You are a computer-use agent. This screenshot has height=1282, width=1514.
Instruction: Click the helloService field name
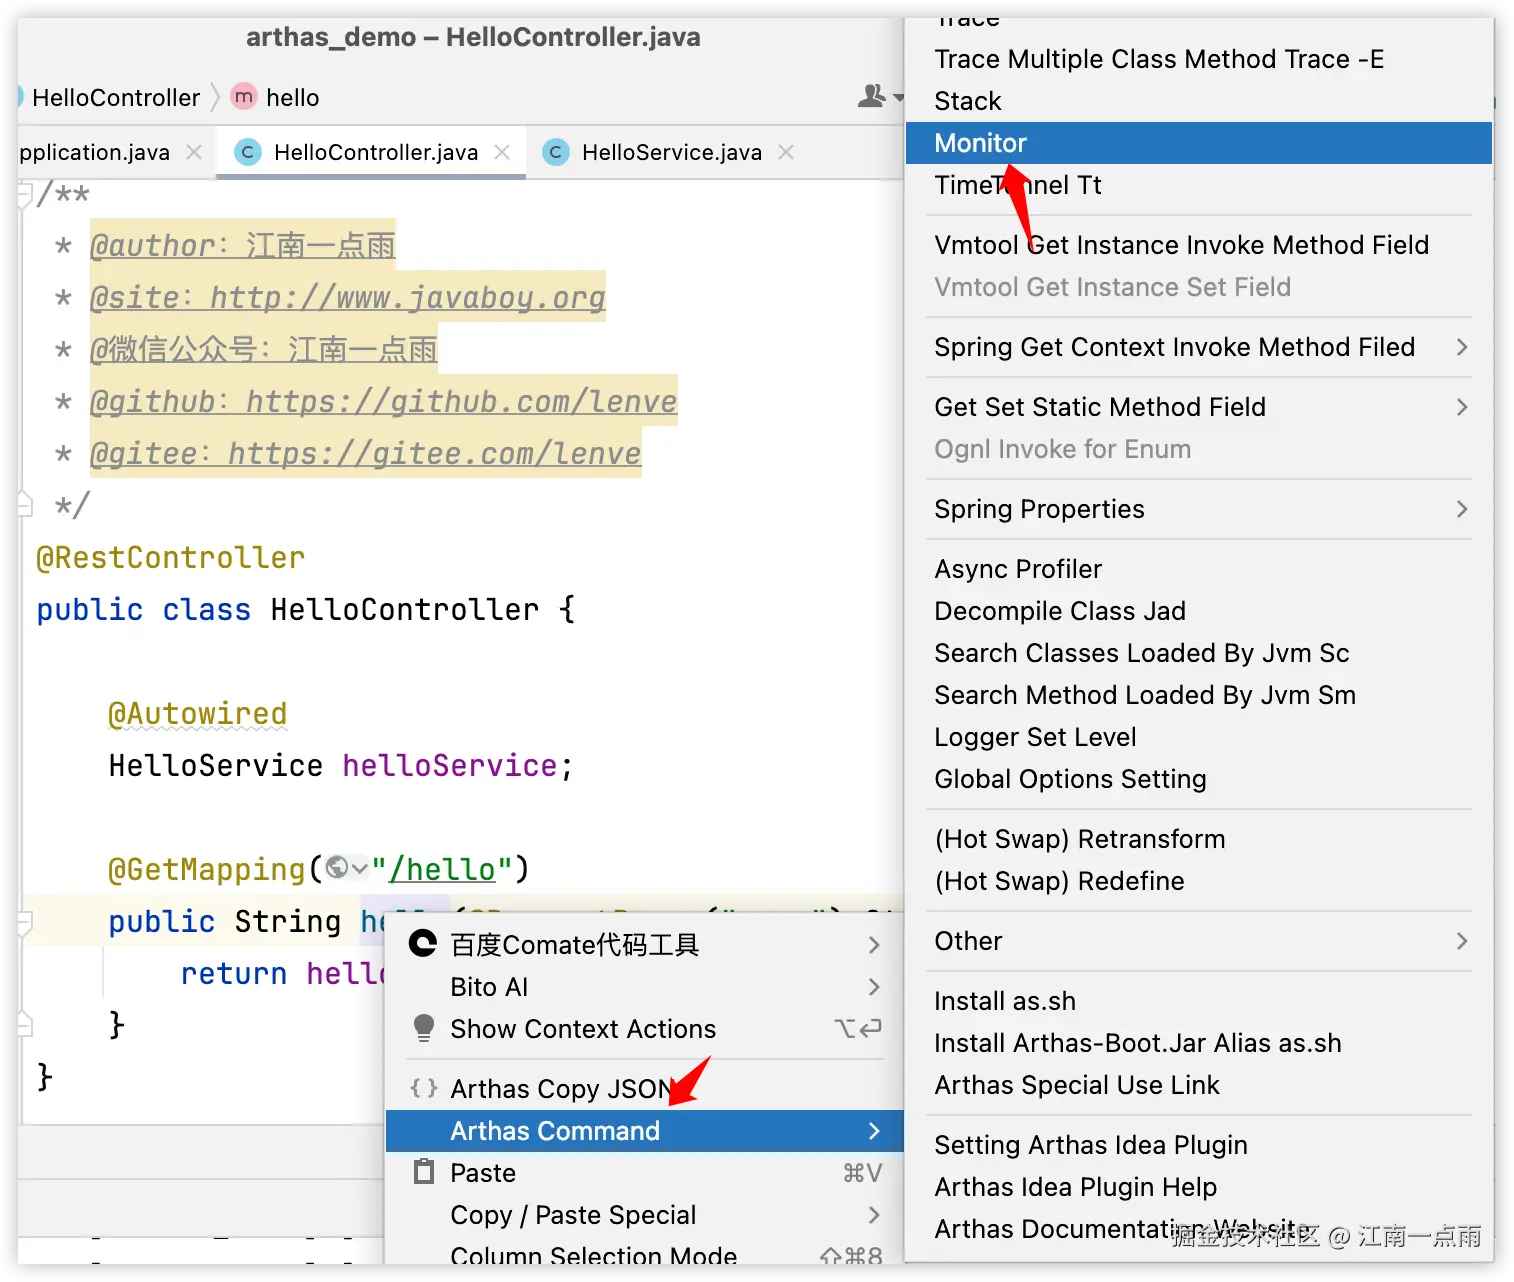point(450,765)
